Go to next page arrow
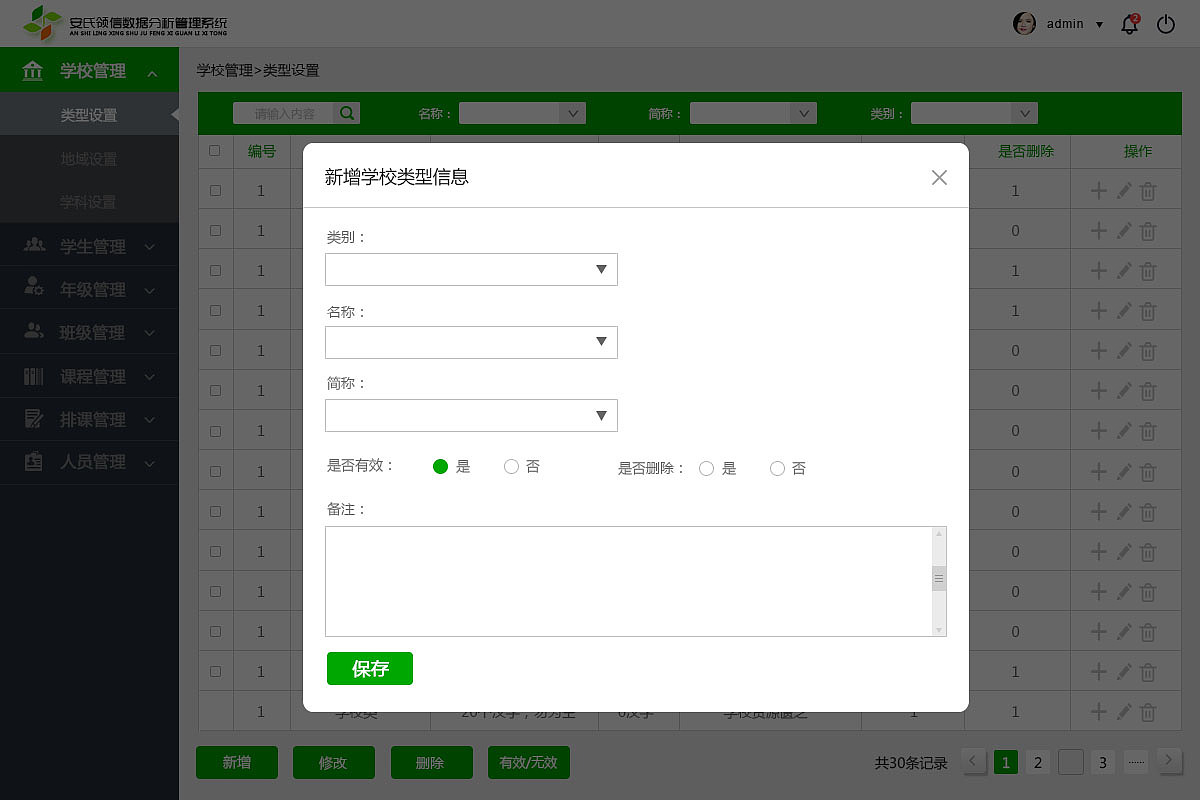 pos(1169,761)
